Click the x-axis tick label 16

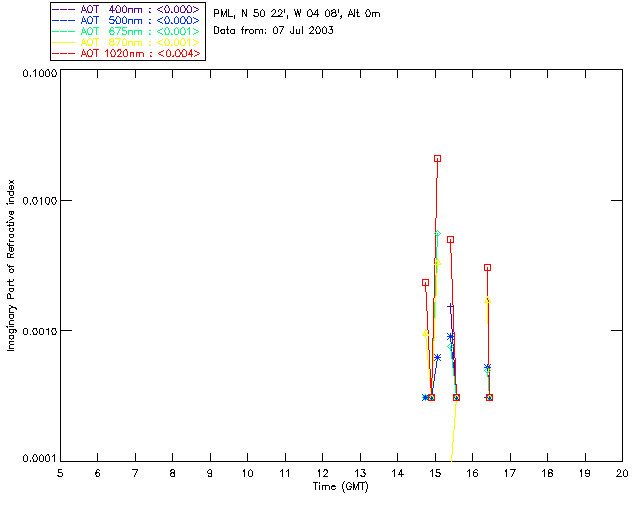click(x=473, y=473)
